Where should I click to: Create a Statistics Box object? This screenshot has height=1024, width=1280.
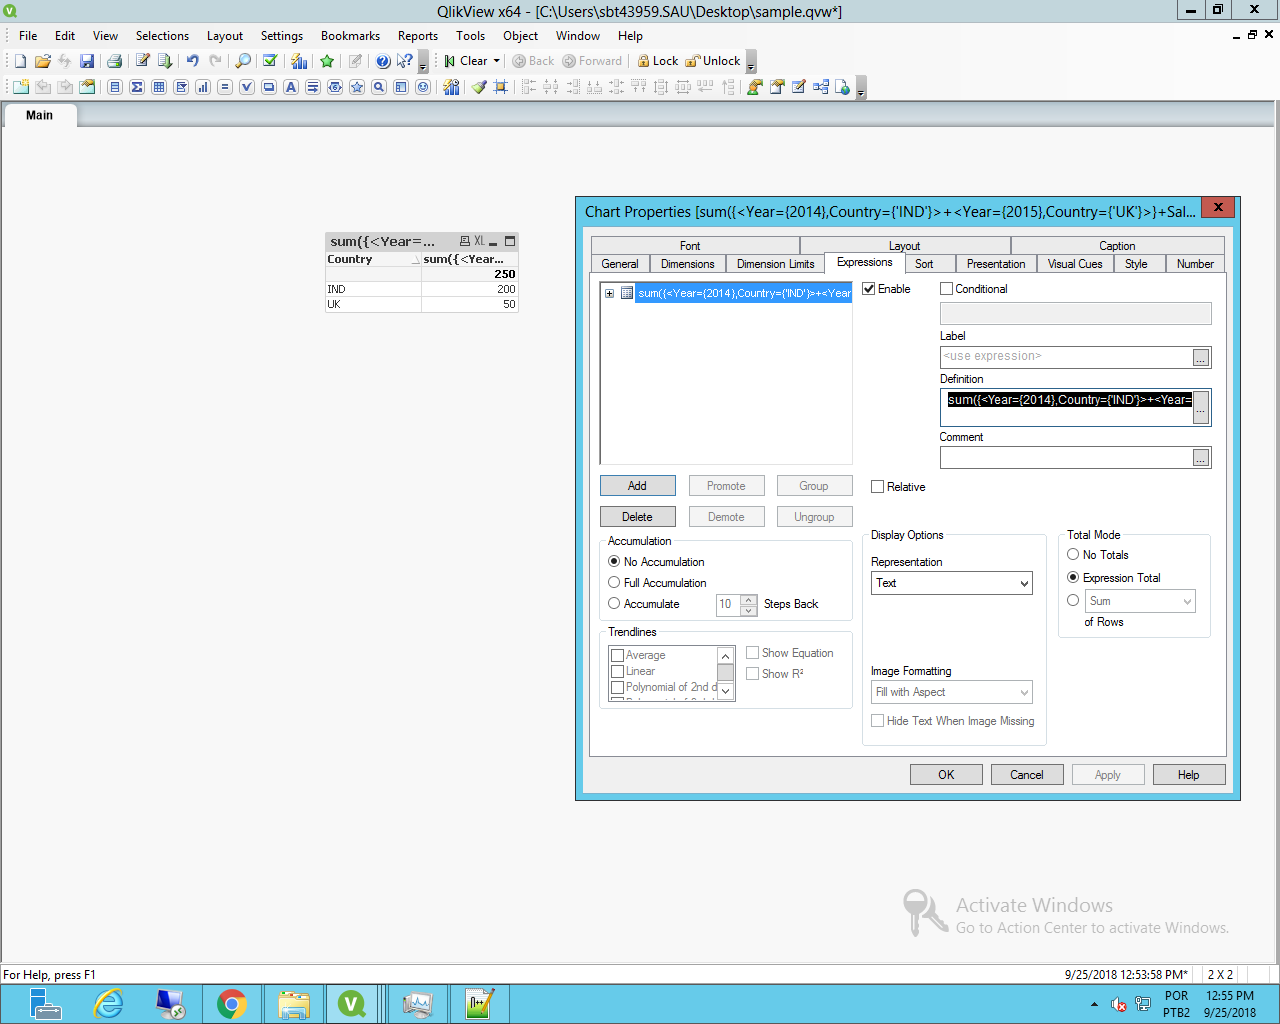point(137,87)
